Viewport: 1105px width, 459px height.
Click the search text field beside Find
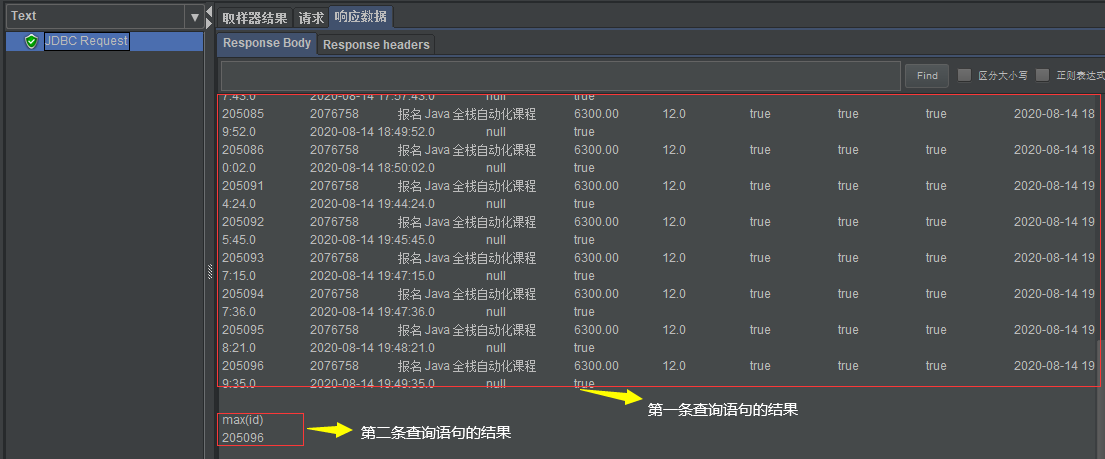pos(560,76)
